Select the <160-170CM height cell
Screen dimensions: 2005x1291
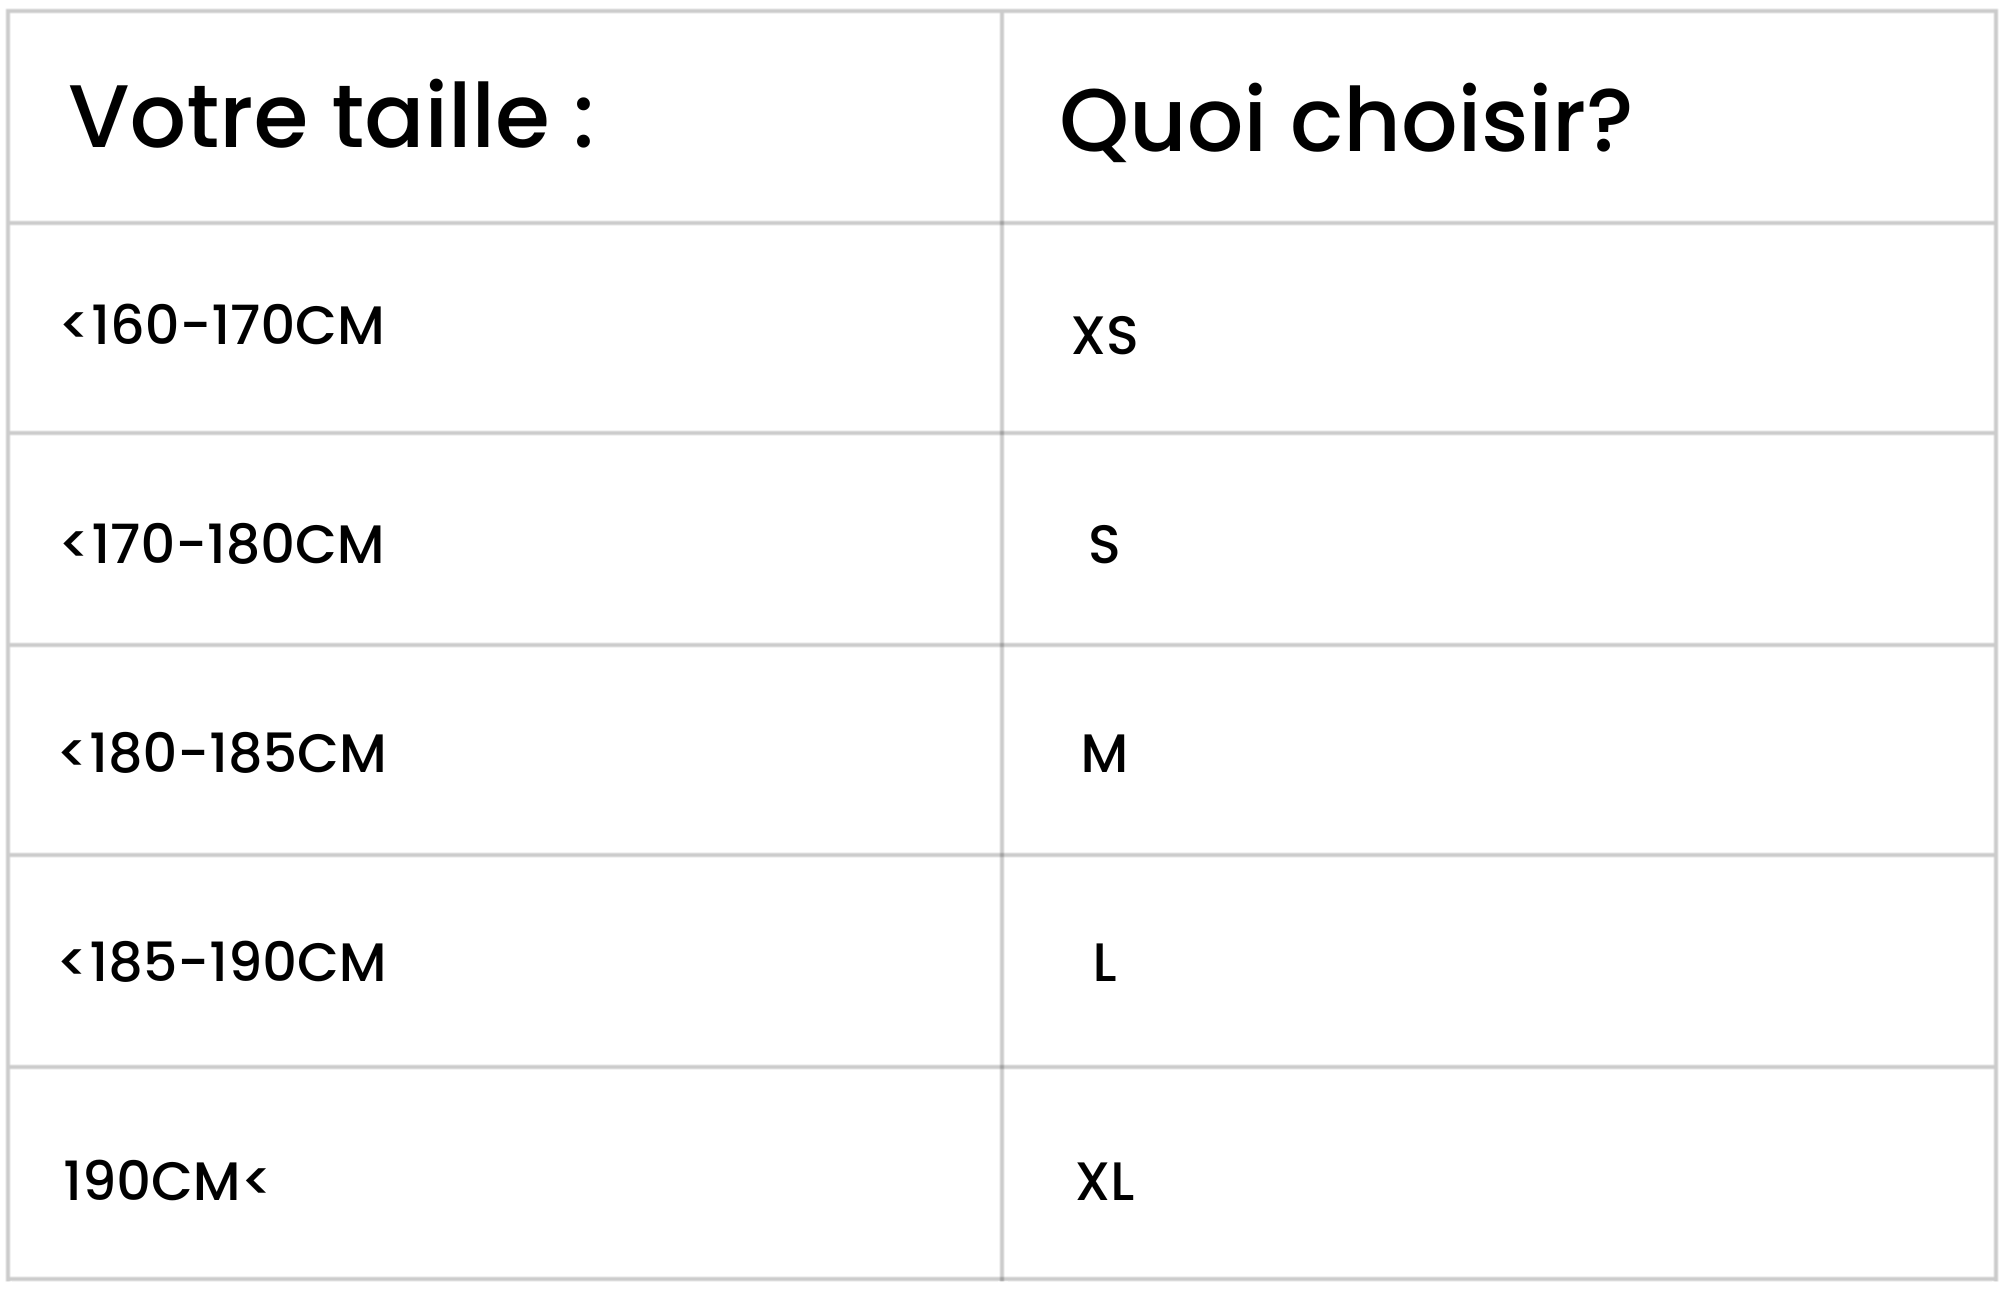click(223, 326)
